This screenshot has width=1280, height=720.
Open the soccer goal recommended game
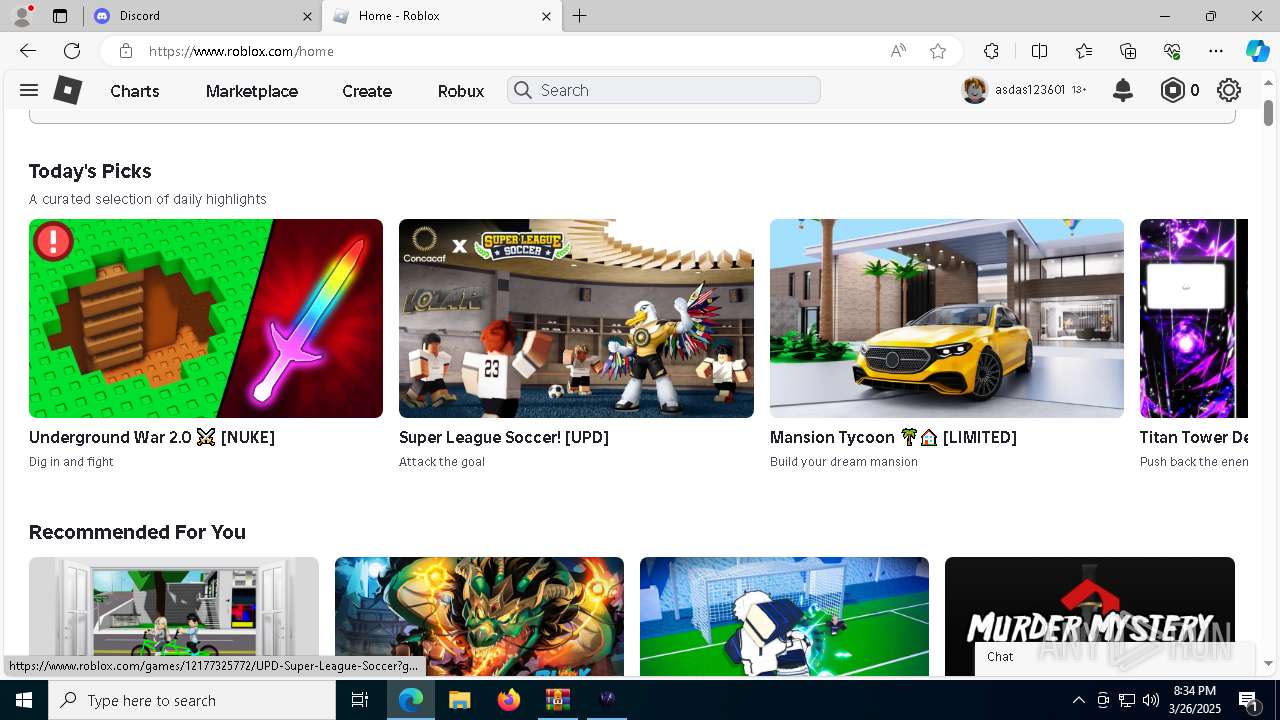pos(784,616)
